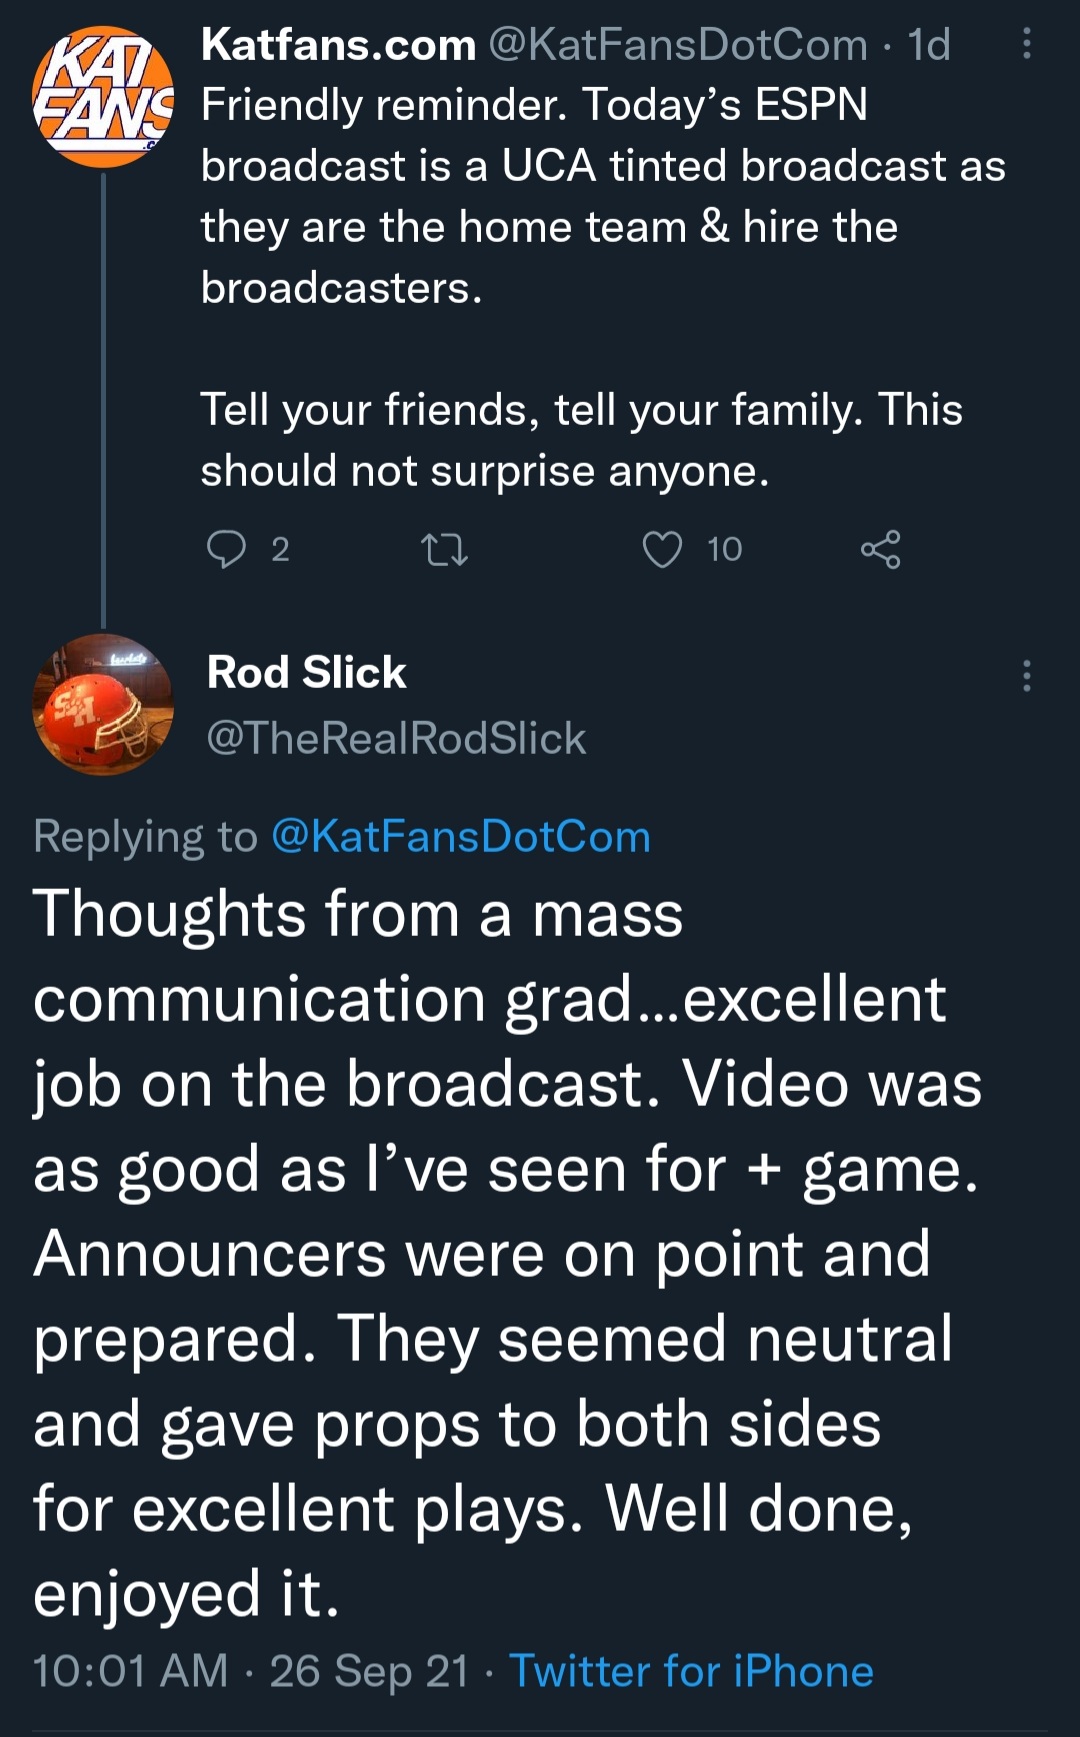Screen dimensions: 1080x1737
Task: Open more options for Rod Slick's reply
Action: [1026, 676]
